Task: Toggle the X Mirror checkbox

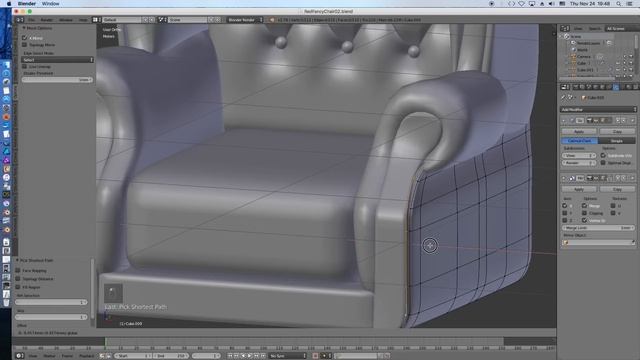Action: 25,38
